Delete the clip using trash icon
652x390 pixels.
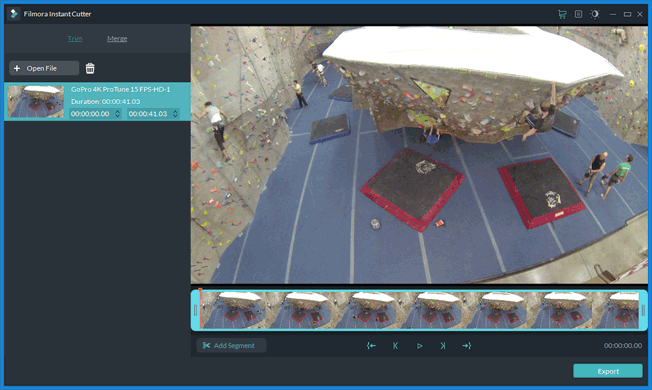[x=90, y=68]
